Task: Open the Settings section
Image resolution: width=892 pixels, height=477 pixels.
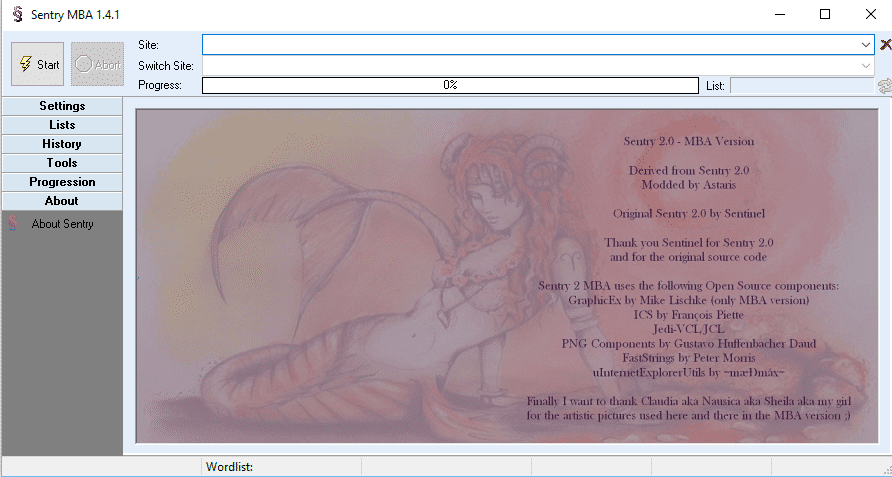Action: click(x=62, y=106)
